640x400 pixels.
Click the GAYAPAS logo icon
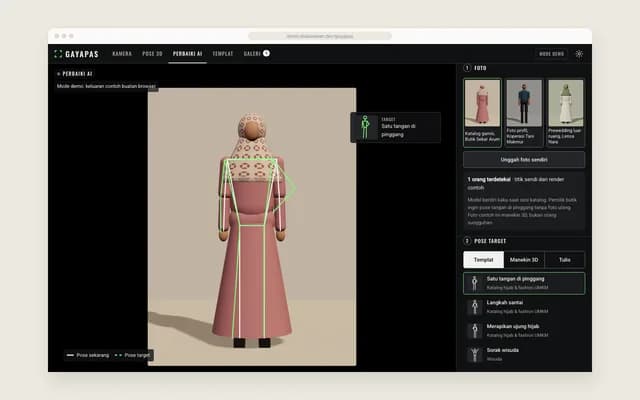[58, 54]
